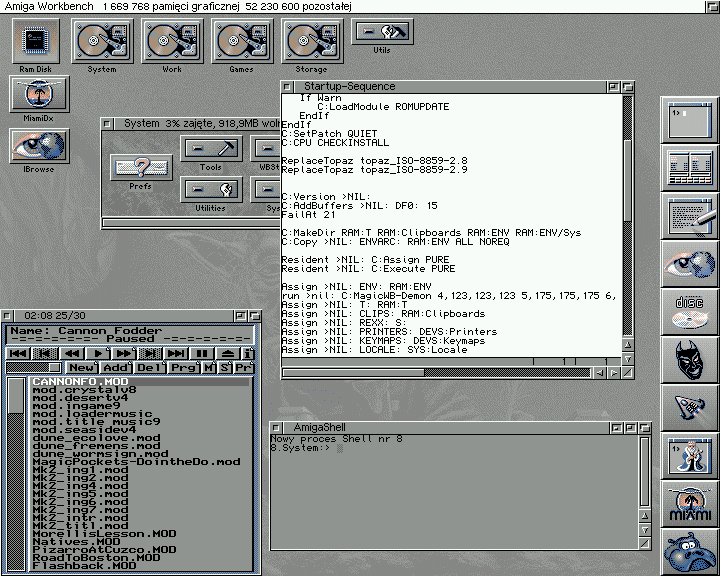The width and height of the screenshot is (720, 576).
Task: Click the Pr button in player
Action: point(244,367)
